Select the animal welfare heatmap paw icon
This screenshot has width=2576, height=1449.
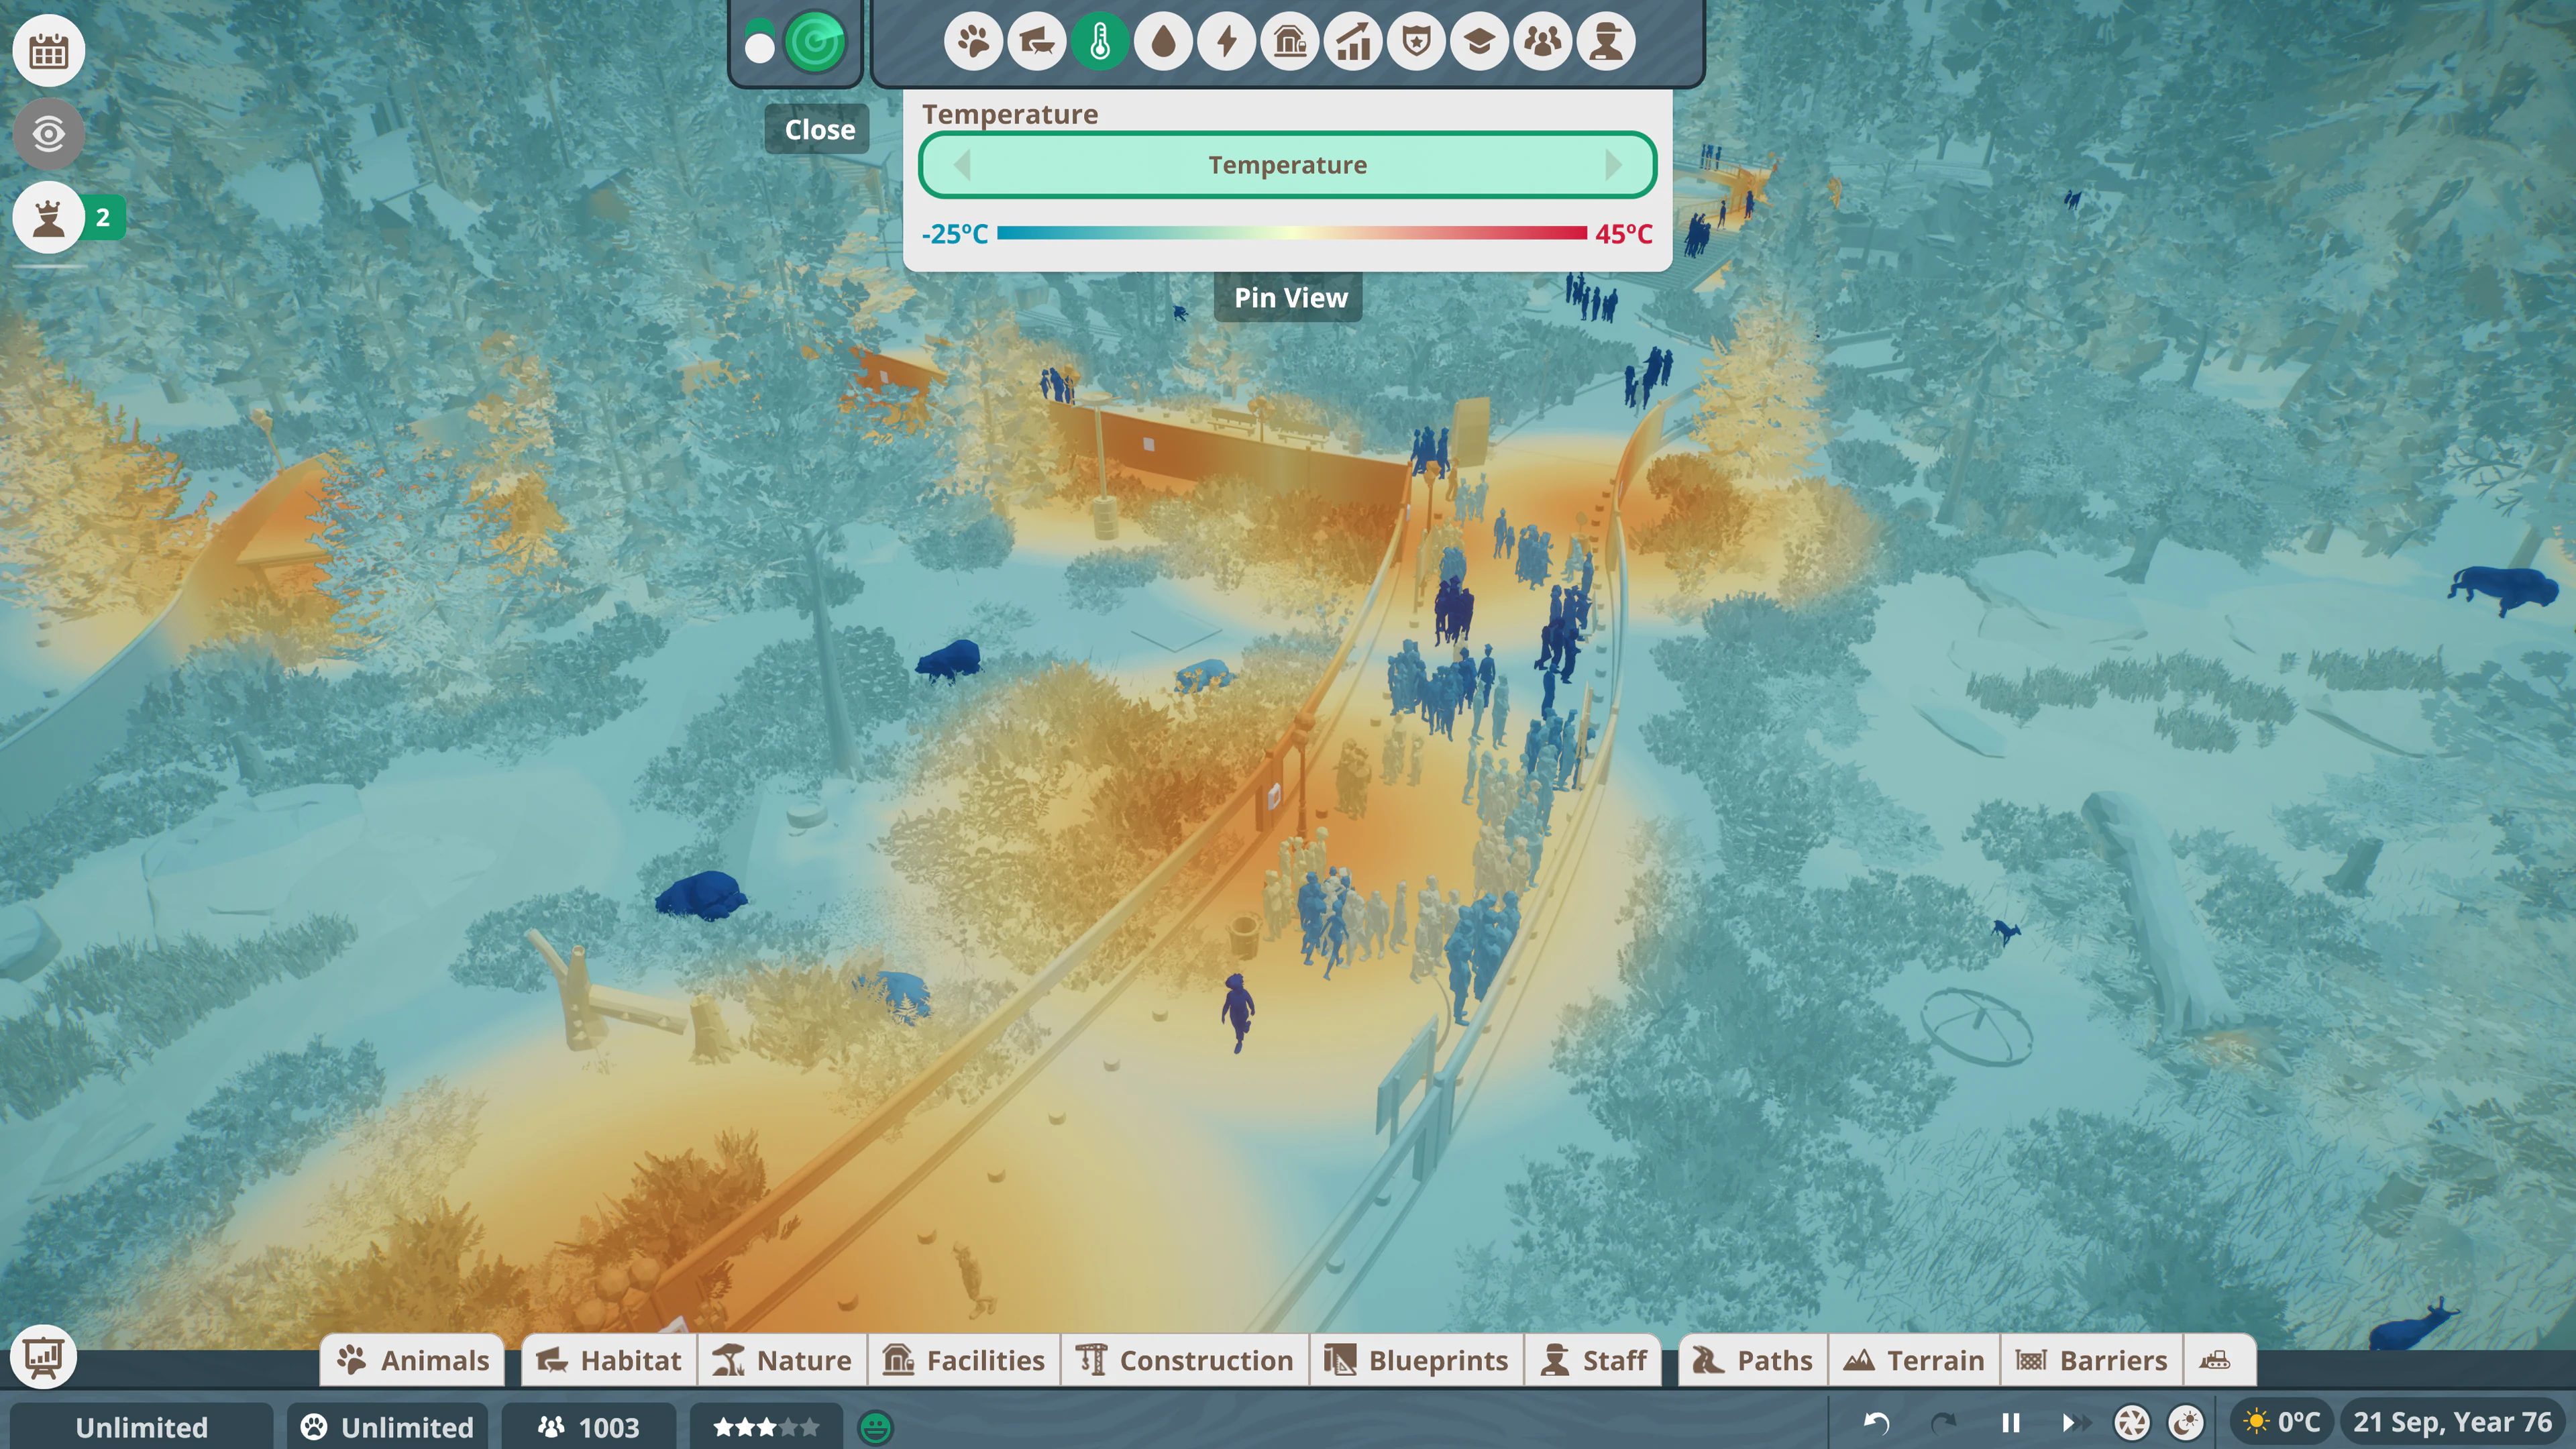973,41
